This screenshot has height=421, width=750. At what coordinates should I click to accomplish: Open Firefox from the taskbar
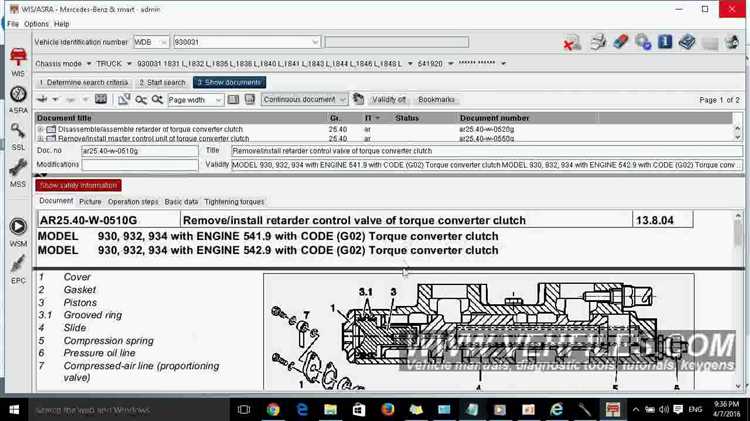(387, 410)
